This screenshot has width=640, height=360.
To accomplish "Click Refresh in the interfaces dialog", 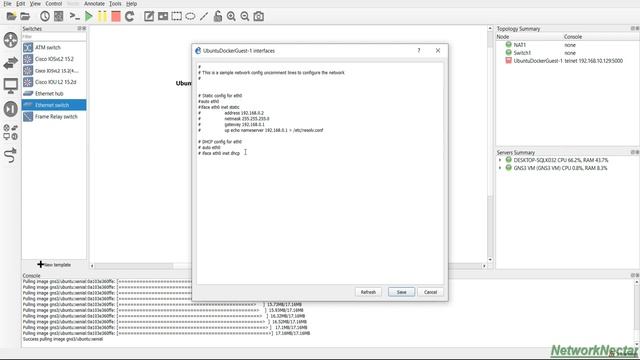I will pyautogui.click(x=368, y=292).
